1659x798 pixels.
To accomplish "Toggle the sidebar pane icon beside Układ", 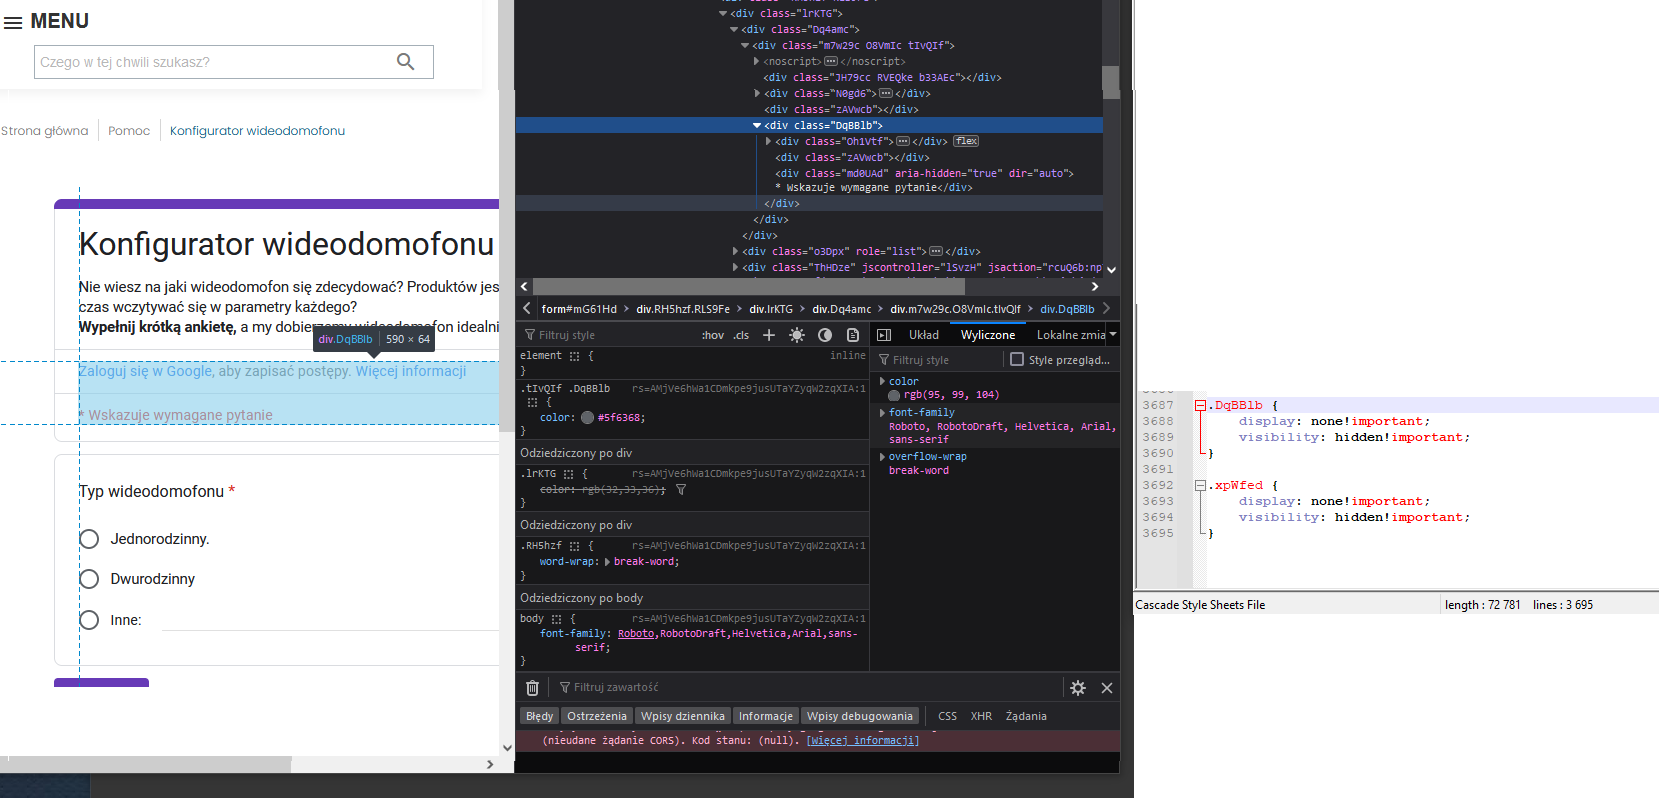I will tap(884, 336).
